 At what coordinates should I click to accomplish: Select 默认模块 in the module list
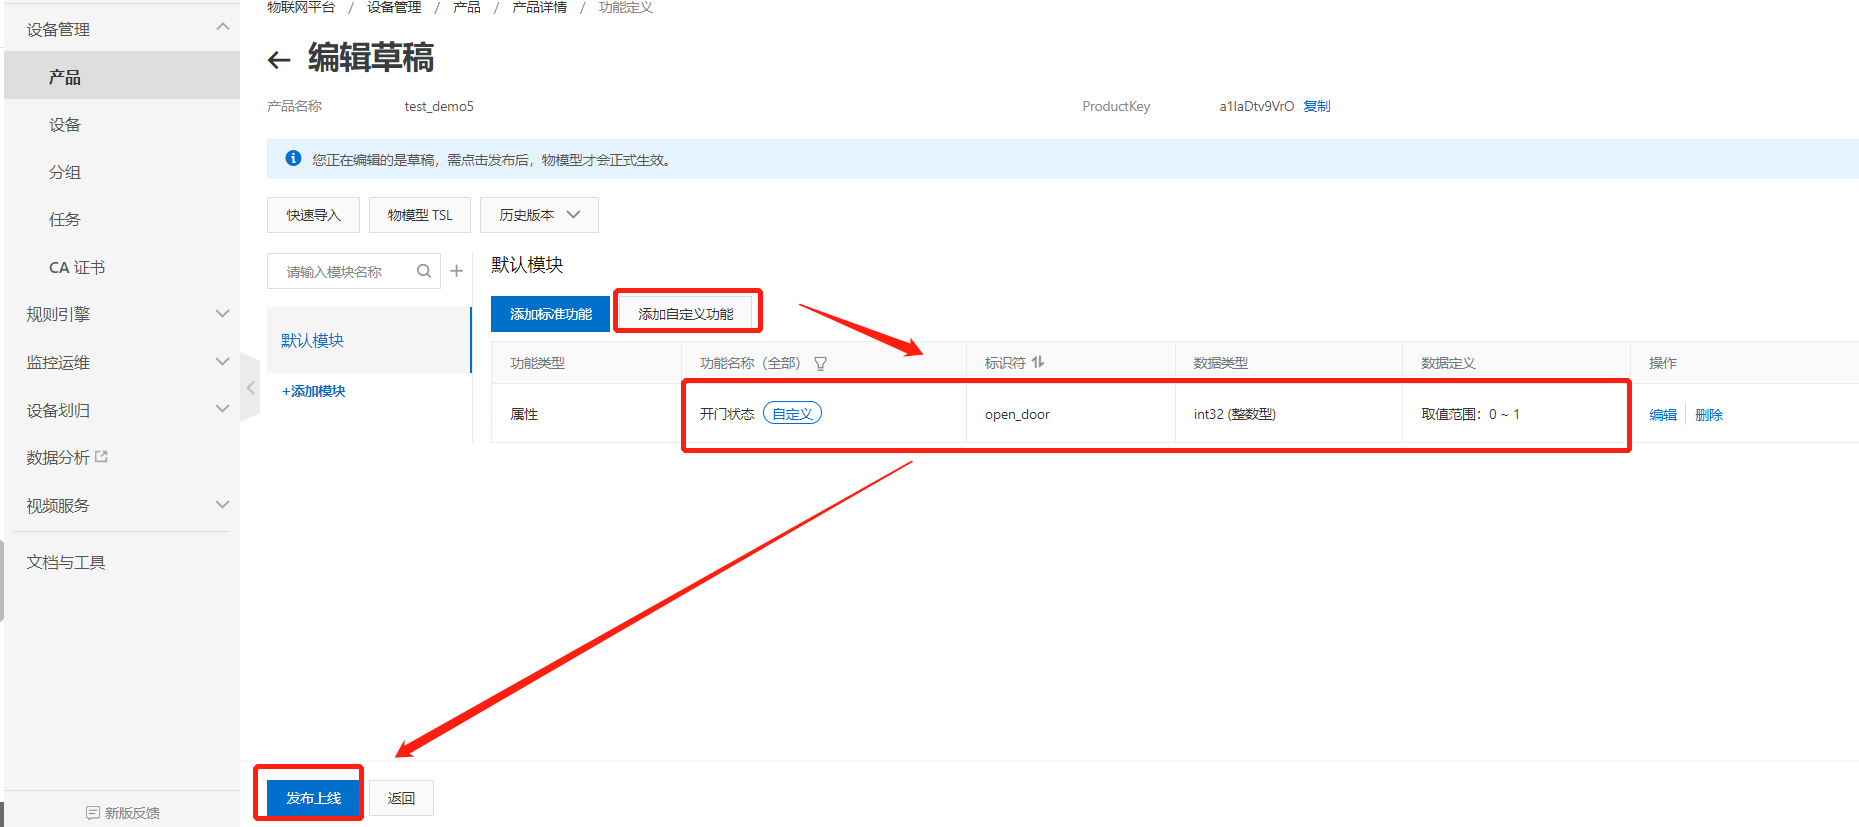369,340
